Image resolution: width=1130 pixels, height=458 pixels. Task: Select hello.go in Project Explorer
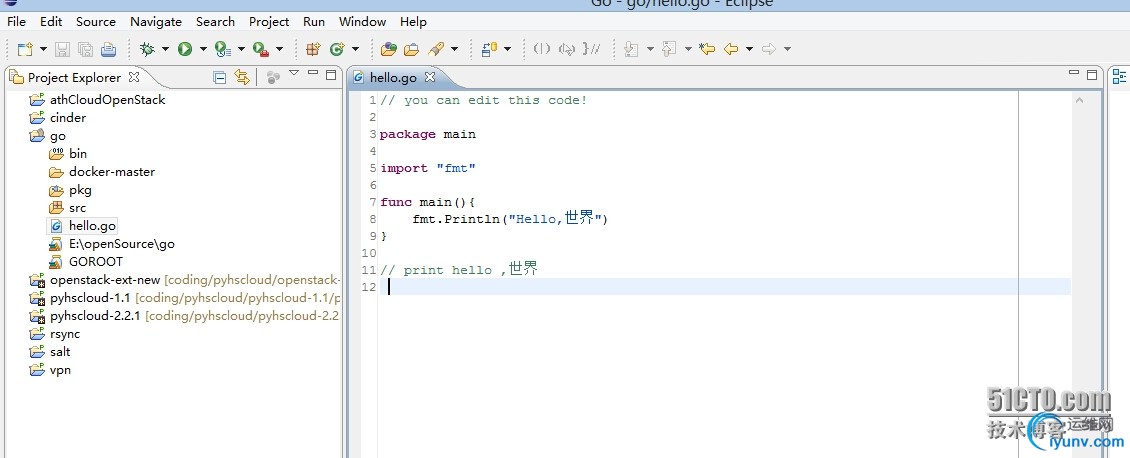(92, 226)
